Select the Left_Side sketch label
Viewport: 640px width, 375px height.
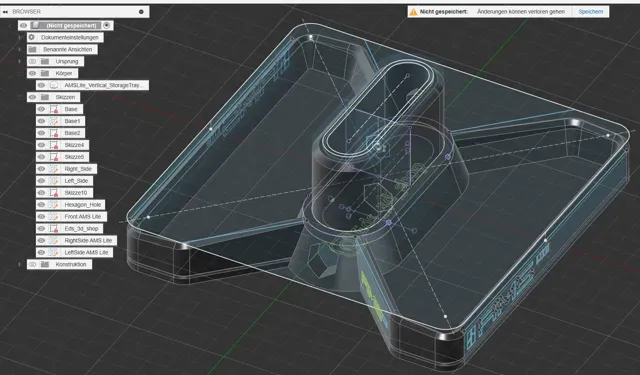click(76, 181)
